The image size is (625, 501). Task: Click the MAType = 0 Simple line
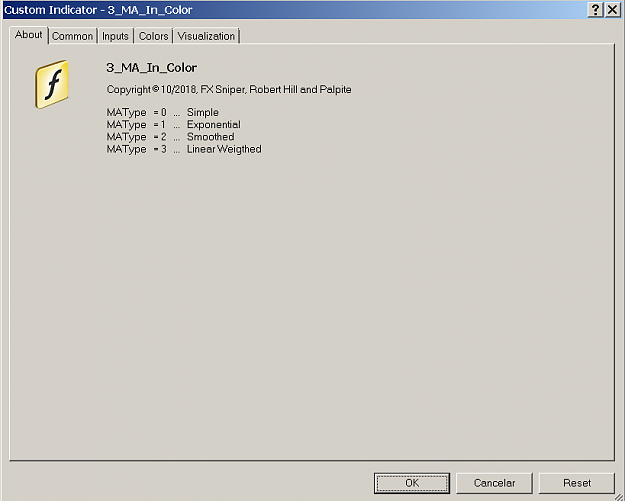click(x=162, y=112)
